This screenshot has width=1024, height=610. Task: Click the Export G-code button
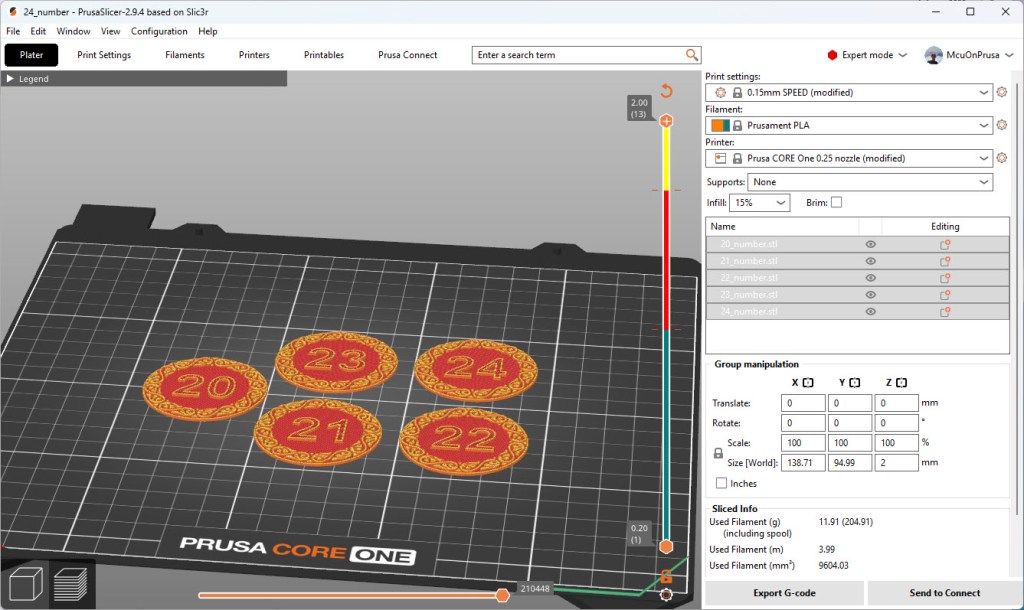click(785, 593)
